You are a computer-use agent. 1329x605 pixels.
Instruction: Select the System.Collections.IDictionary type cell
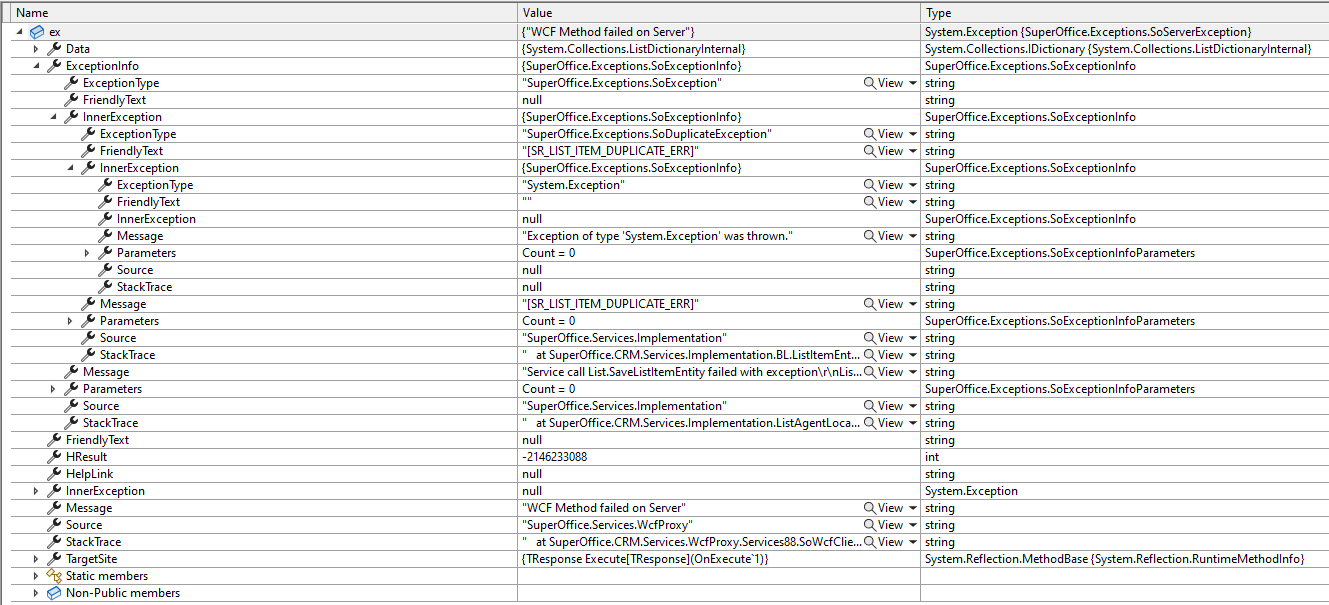[1118, 49]
